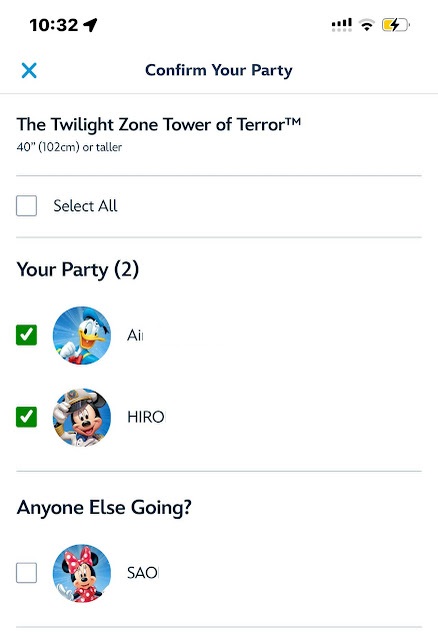
Task: Tap The Twilight Zone Tower of Terror title
Action: [159, 124]
